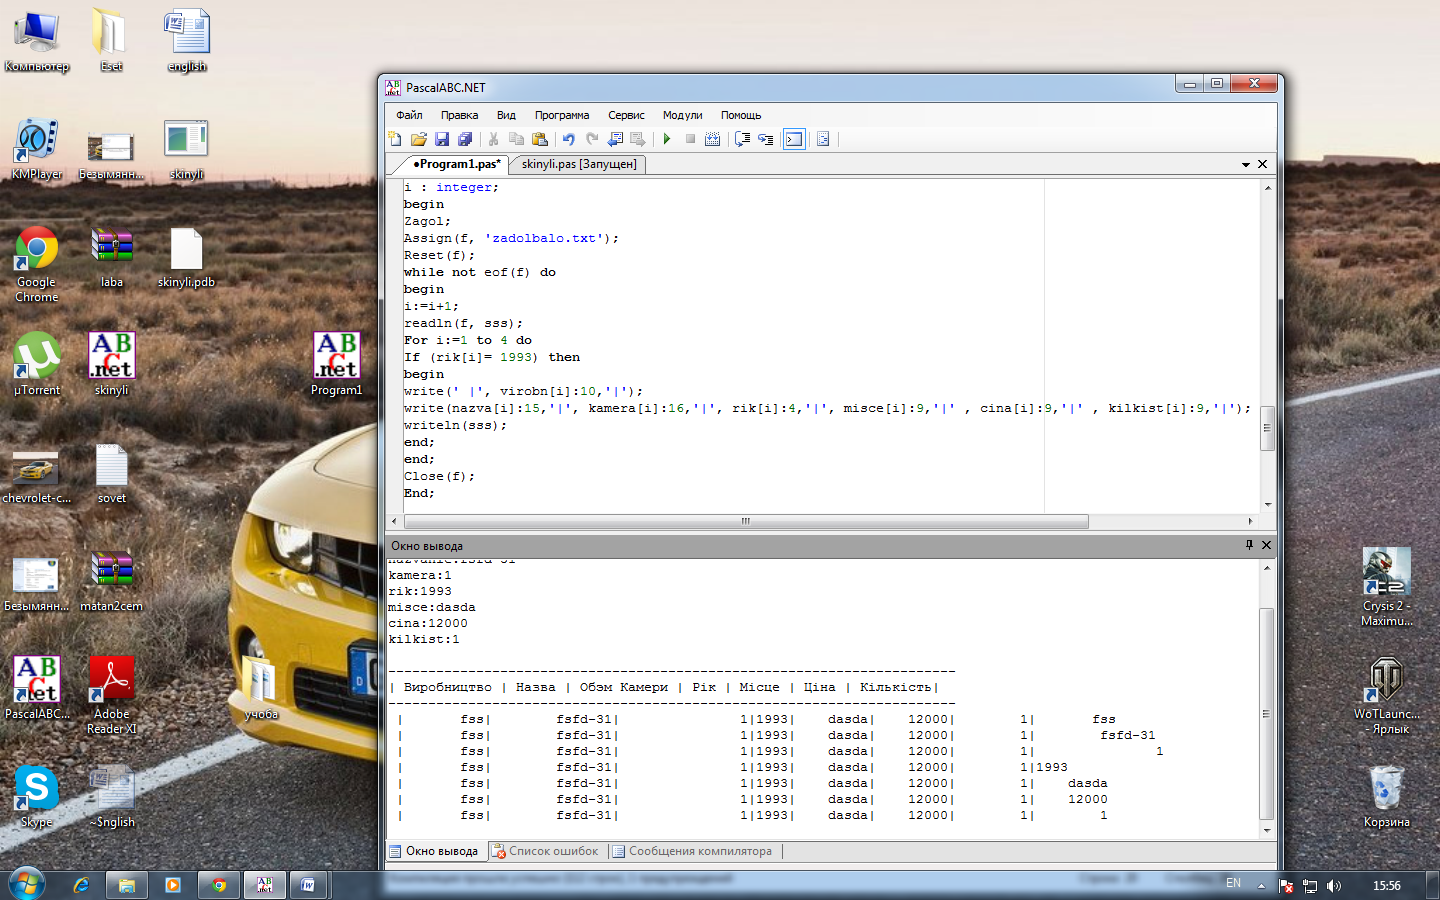Open the Сервис menu
The height and width of the screenshot is (900, 1440).
click(x=626, y=115)
